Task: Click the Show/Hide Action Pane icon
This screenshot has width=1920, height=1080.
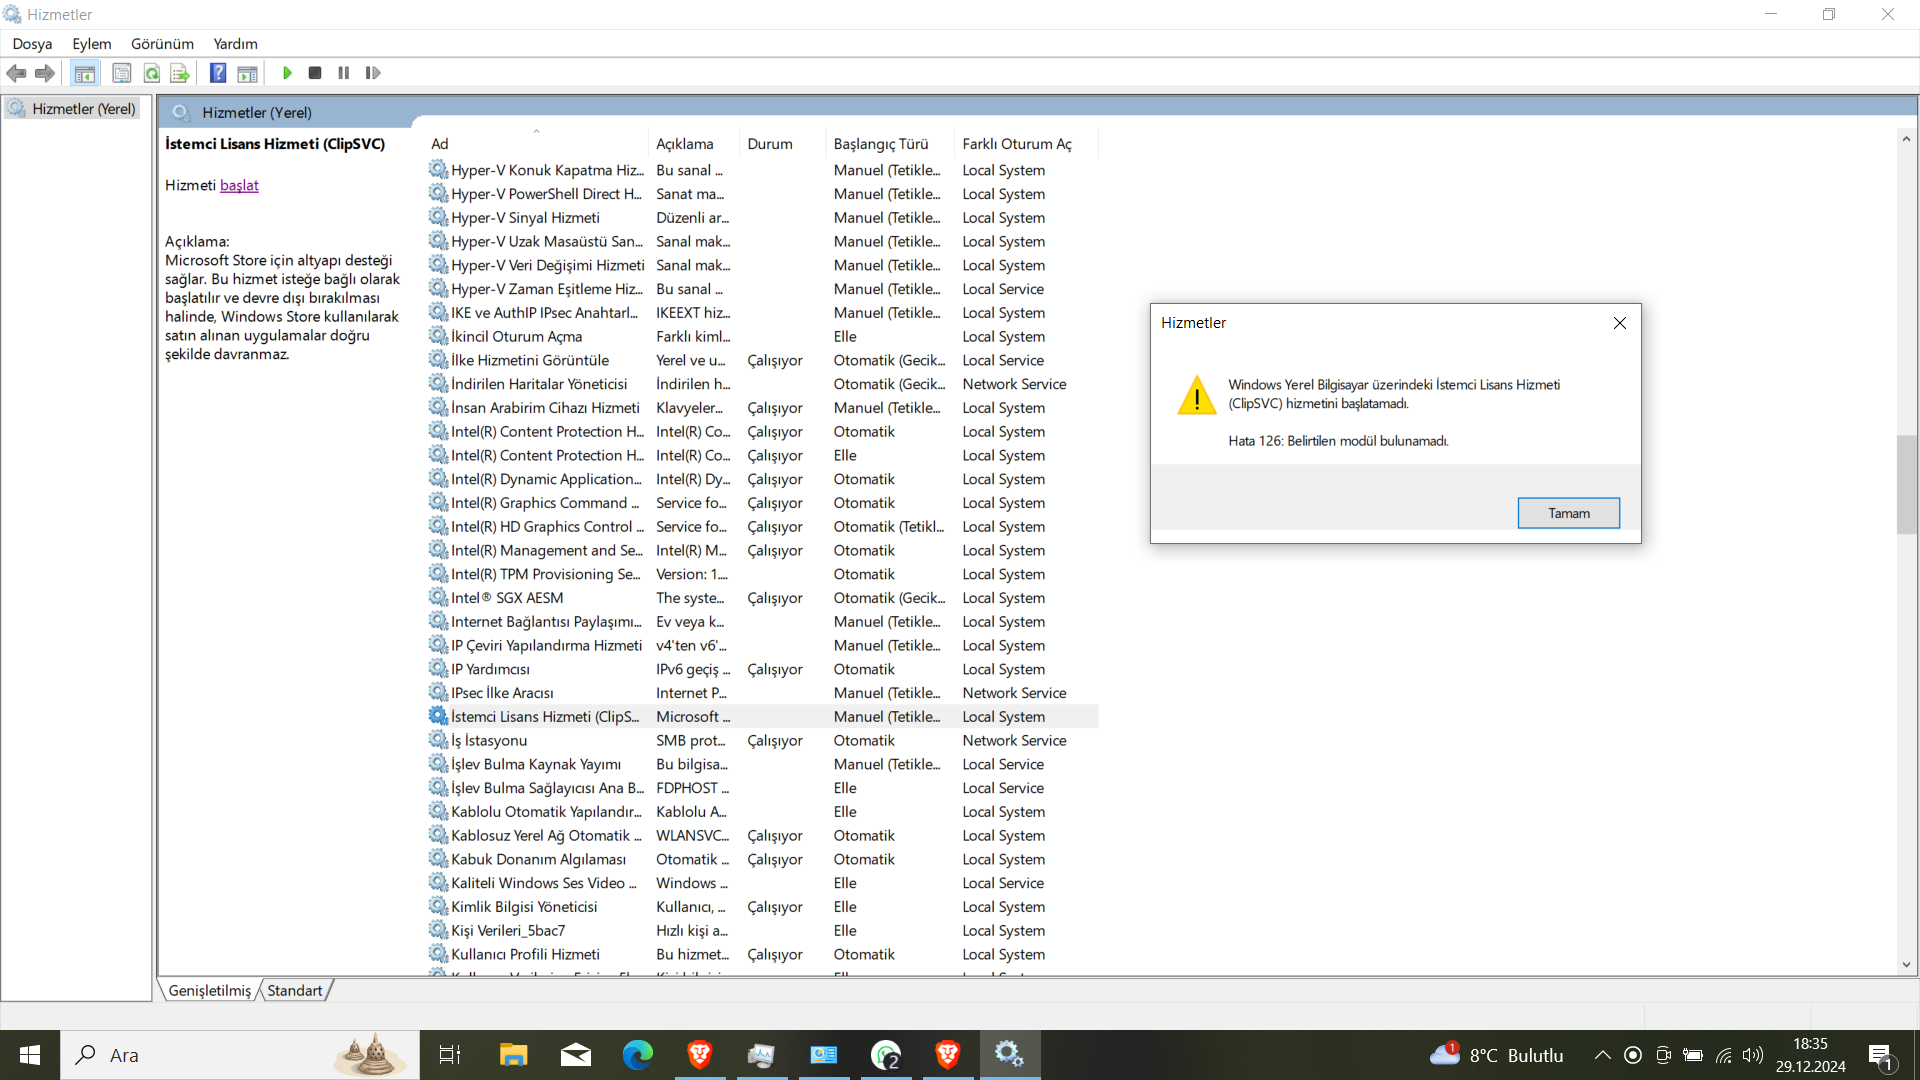Action: 247,73
